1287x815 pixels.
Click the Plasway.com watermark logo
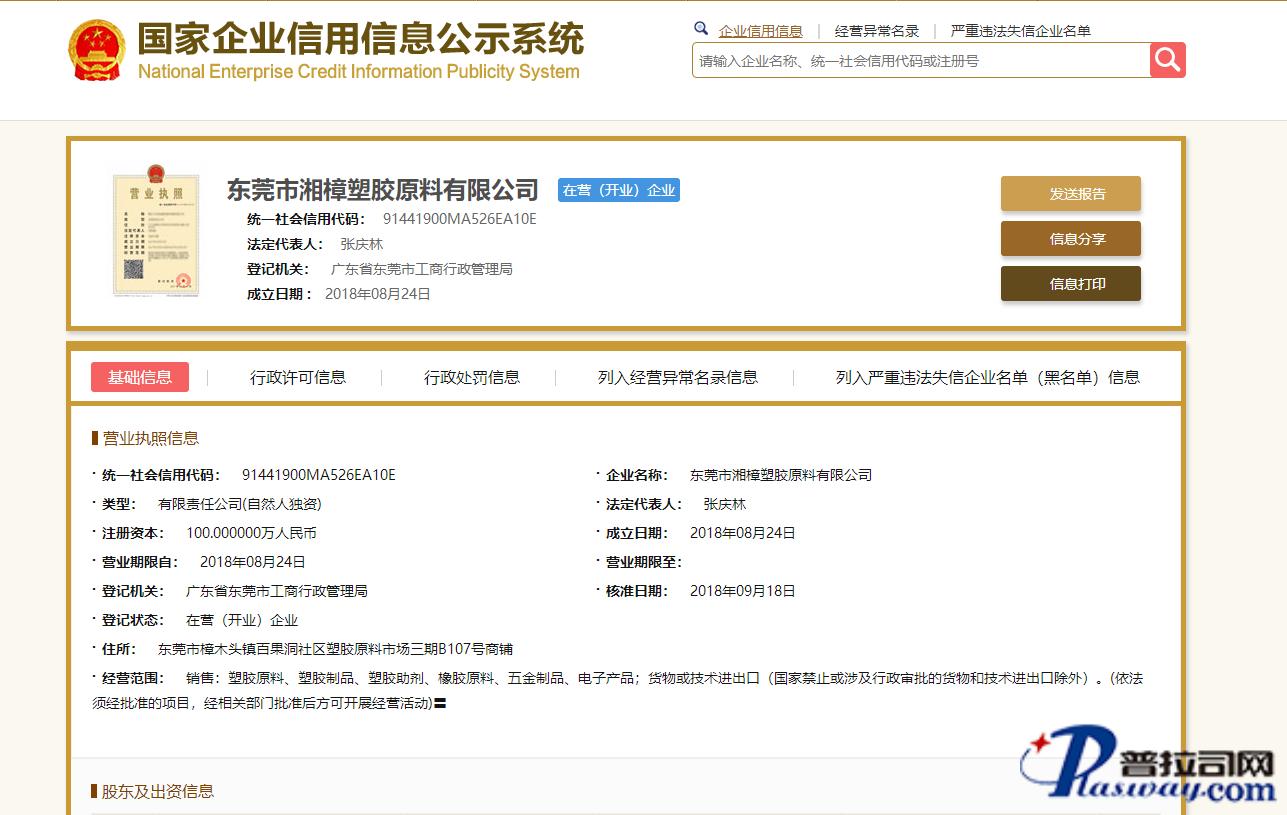pos(1146,765)
